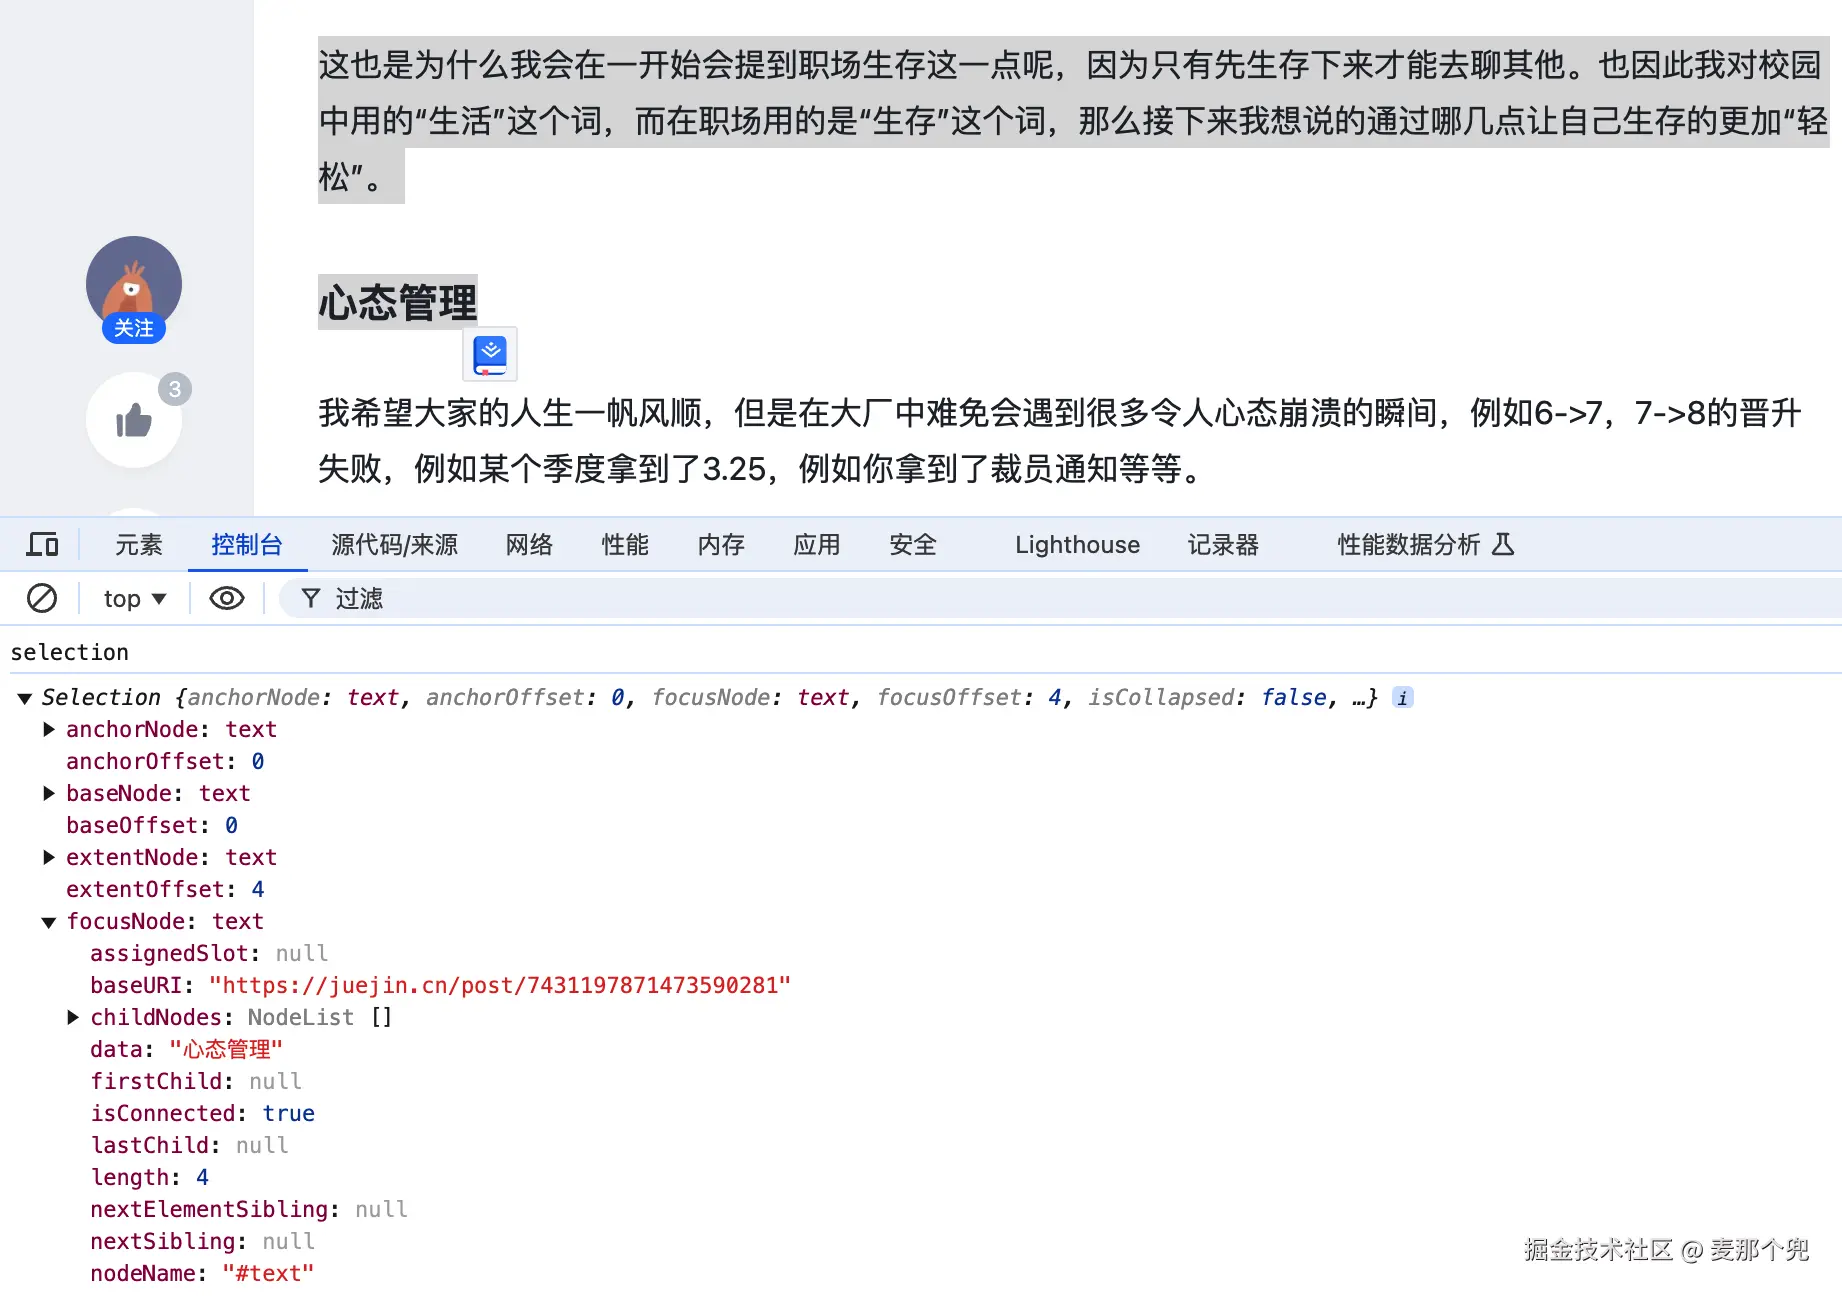Switch to the 元素 panel tab
Viewport: 1842px width, 1296px height.
[x=137, y=544]
